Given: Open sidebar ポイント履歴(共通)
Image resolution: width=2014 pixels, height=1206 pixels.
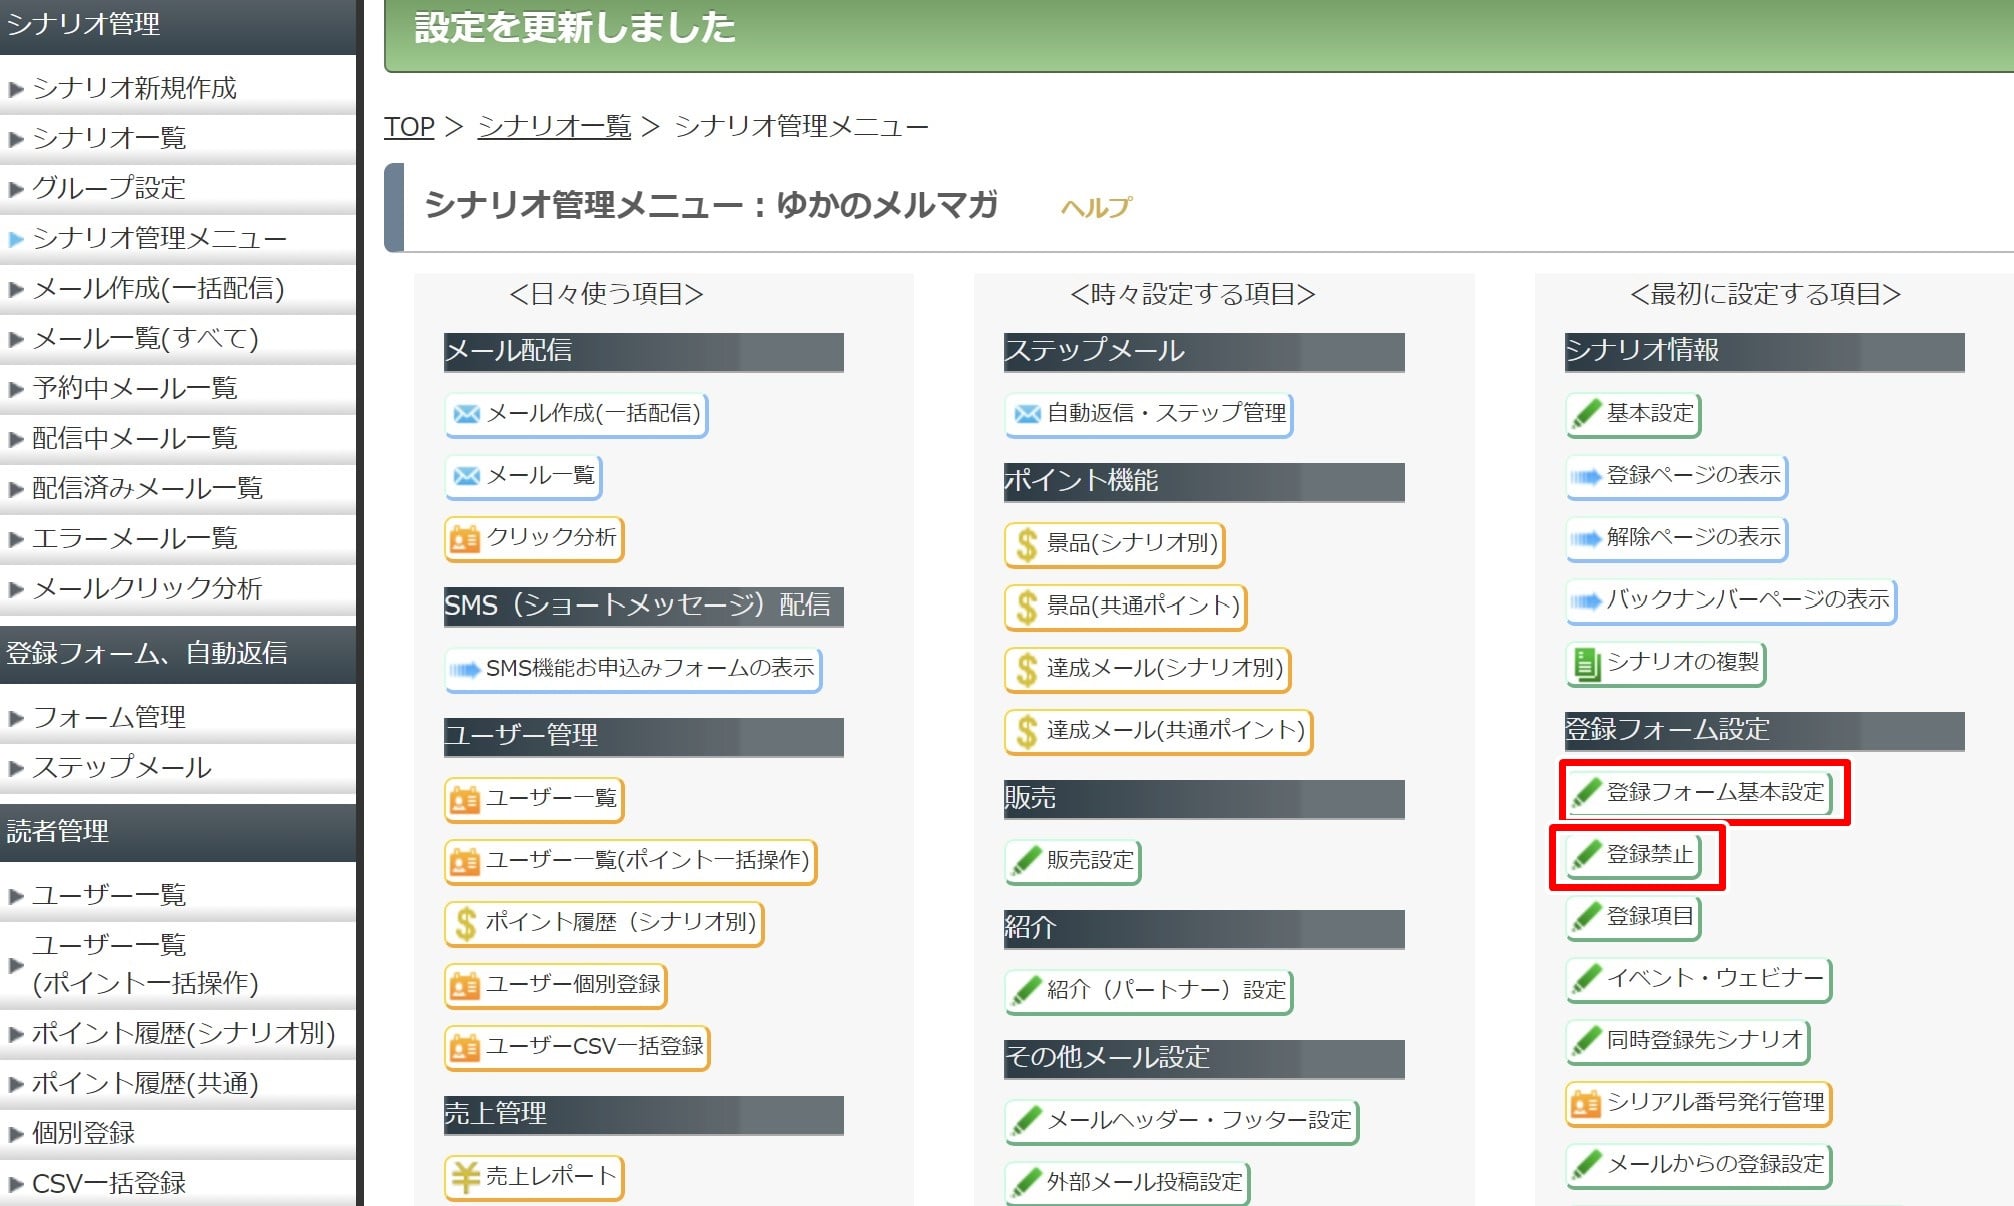Looking at the screenshot, I should pos(178,1083).
